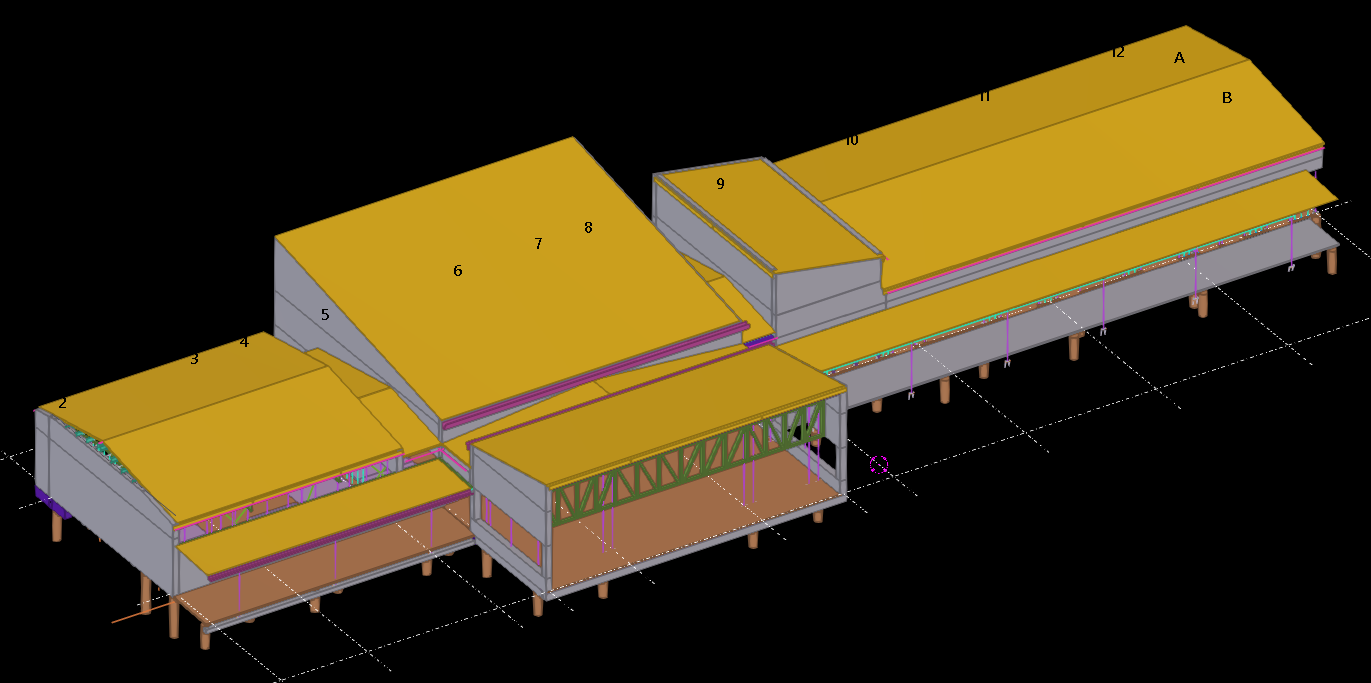Pick grid label 5 on the gable wall
This screenshot has height=683, width=1371.
[x=325, y=315]
